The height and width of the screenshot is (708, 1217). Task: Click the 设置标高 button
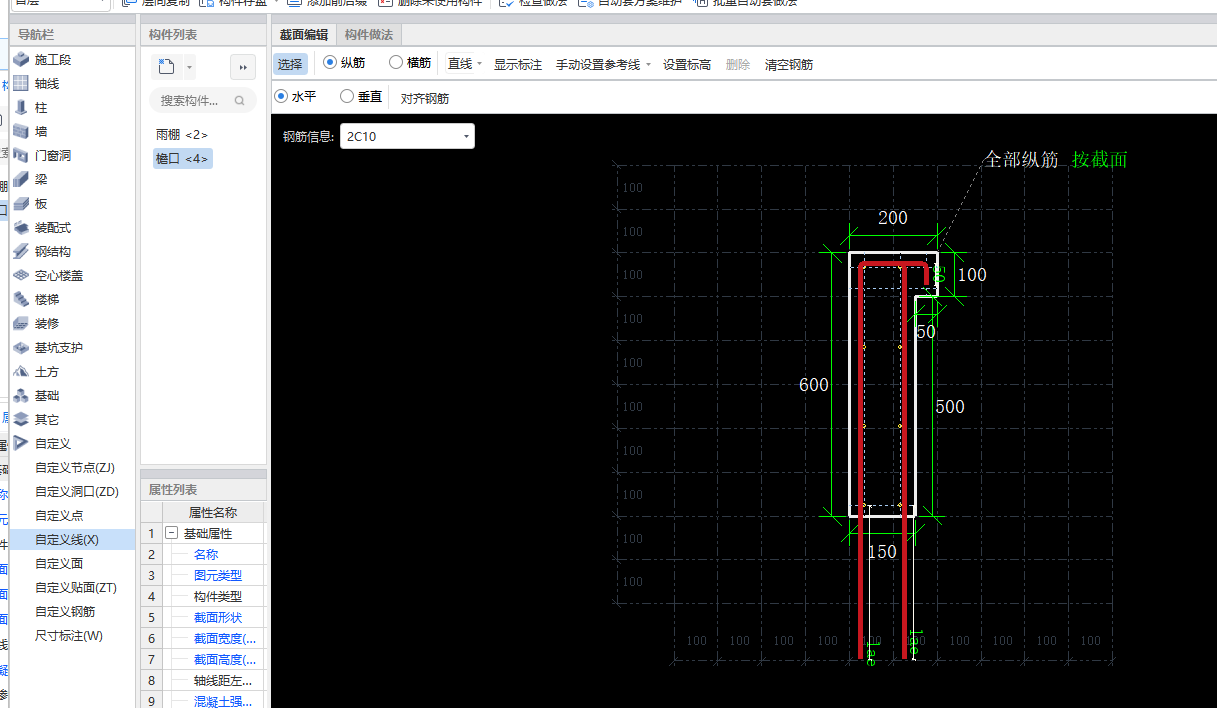pyautogui.click(x=687, y=64)
